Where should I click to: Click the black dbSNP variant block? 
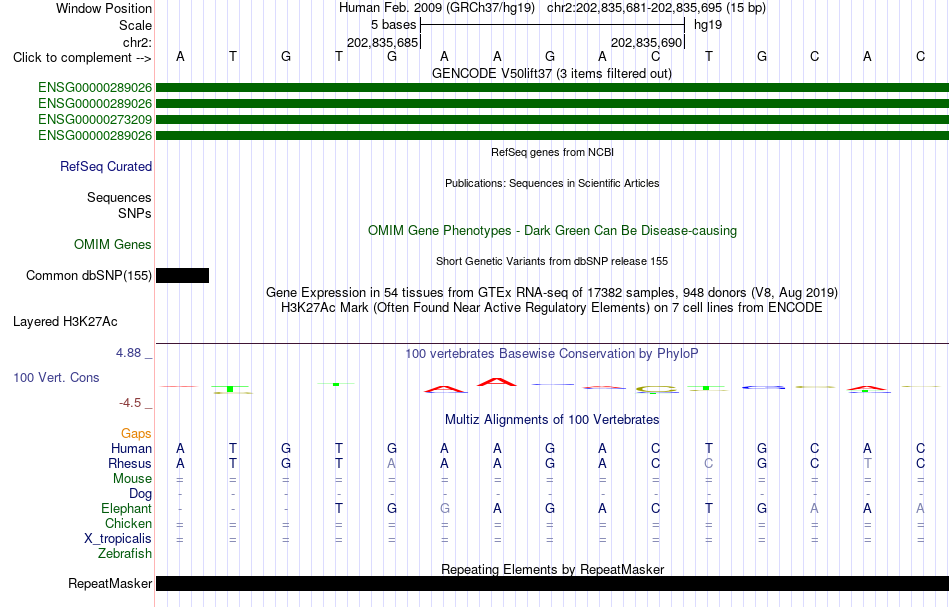(x=182, y=276)
